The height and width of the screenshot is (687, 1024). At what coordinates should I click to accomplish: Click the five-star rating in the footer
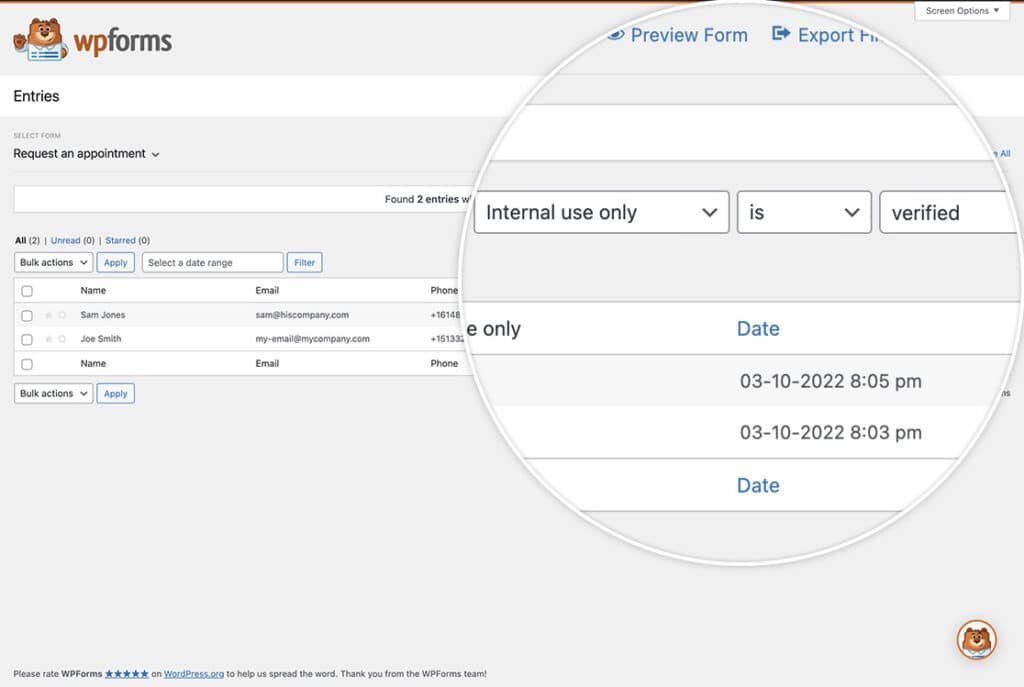pos(126,674)
